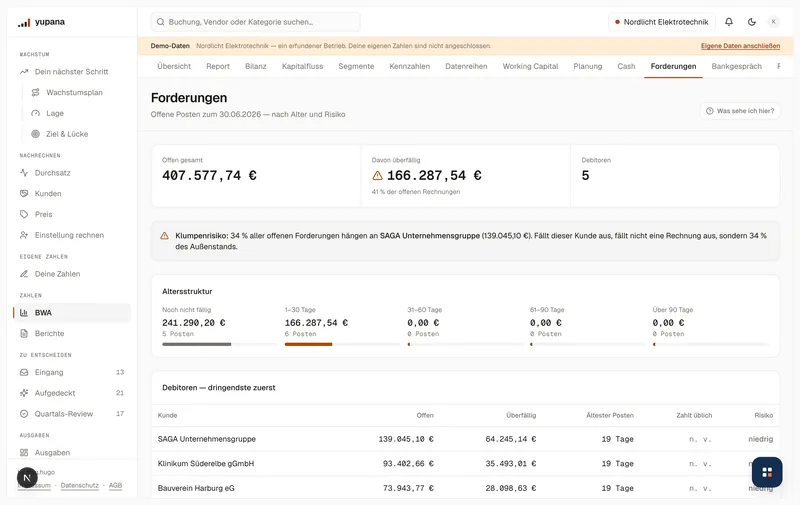800x505 pixels.
Task: Open the AGB footer link
Action: [x=115, y=486]
